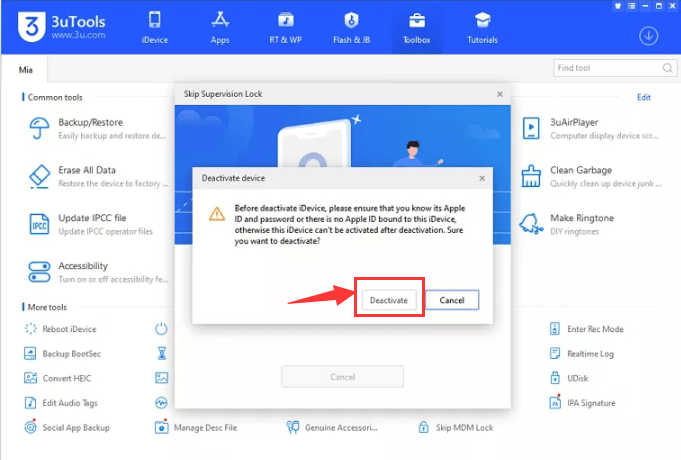Select the Toolbox section
Image resolution: width=681 pixels, height=460 pixels.
click(x=417, y=28)
